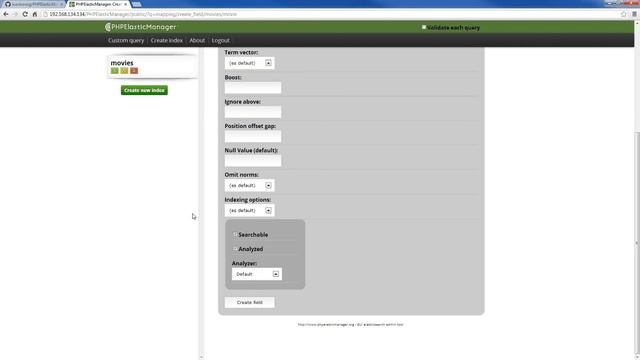The width and height of the screenshot is (640, 360).
Task: Open the About page
Action: [x=197, y=40]
